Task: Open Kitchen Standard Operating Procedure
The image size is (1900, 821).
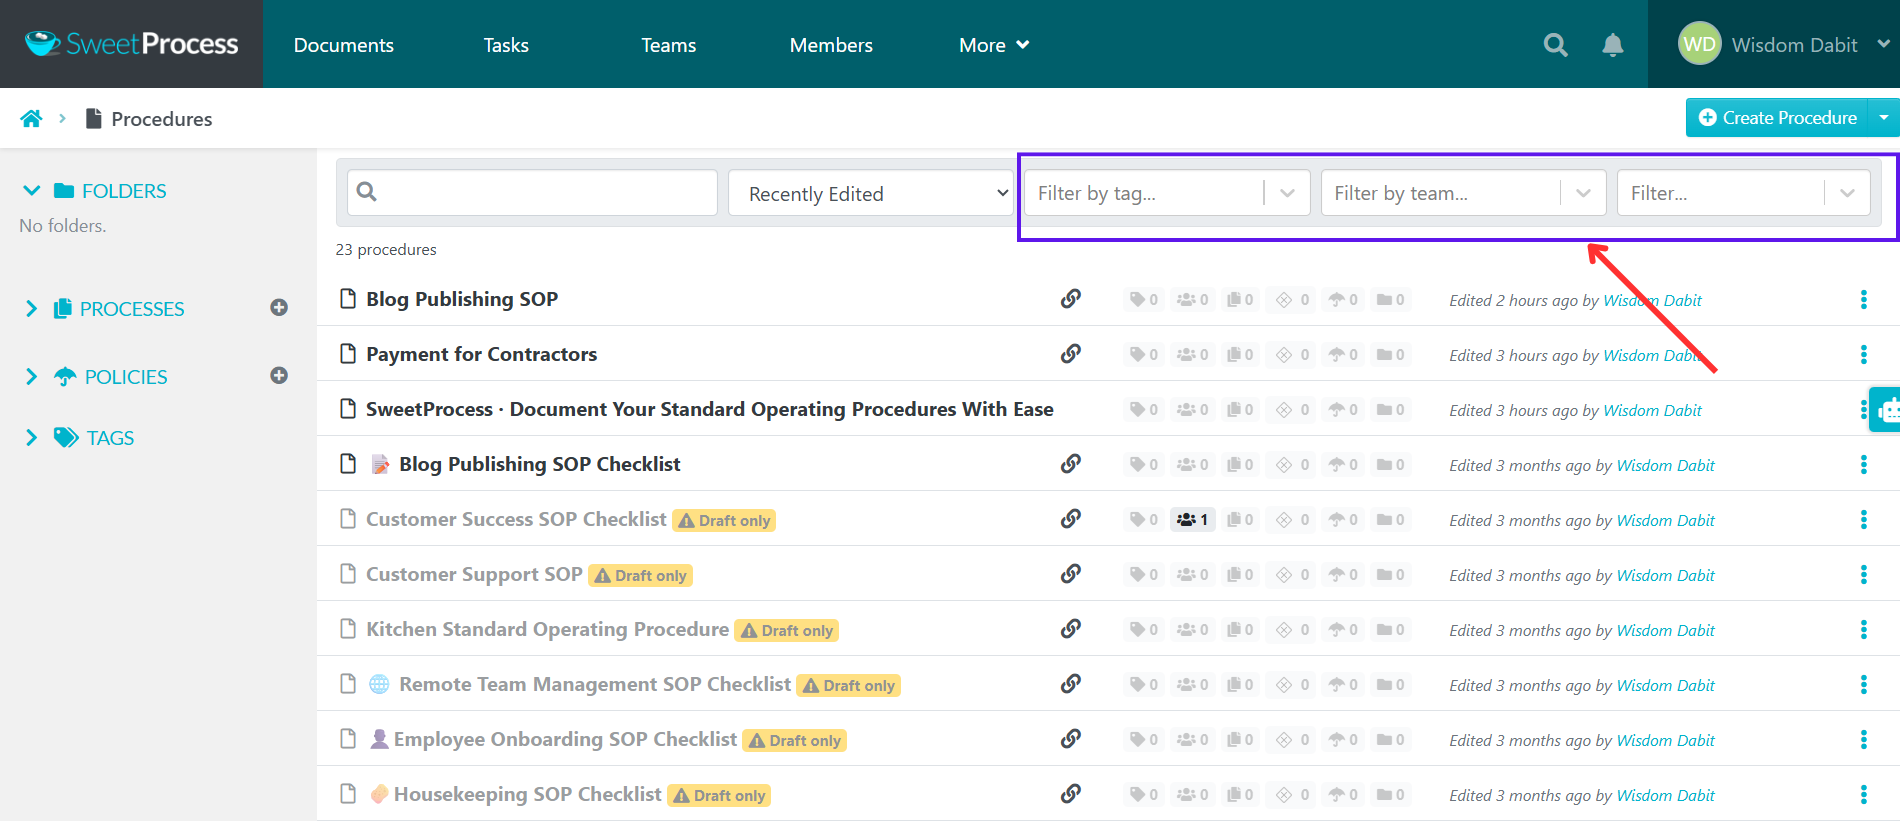Action: (547, 629)
